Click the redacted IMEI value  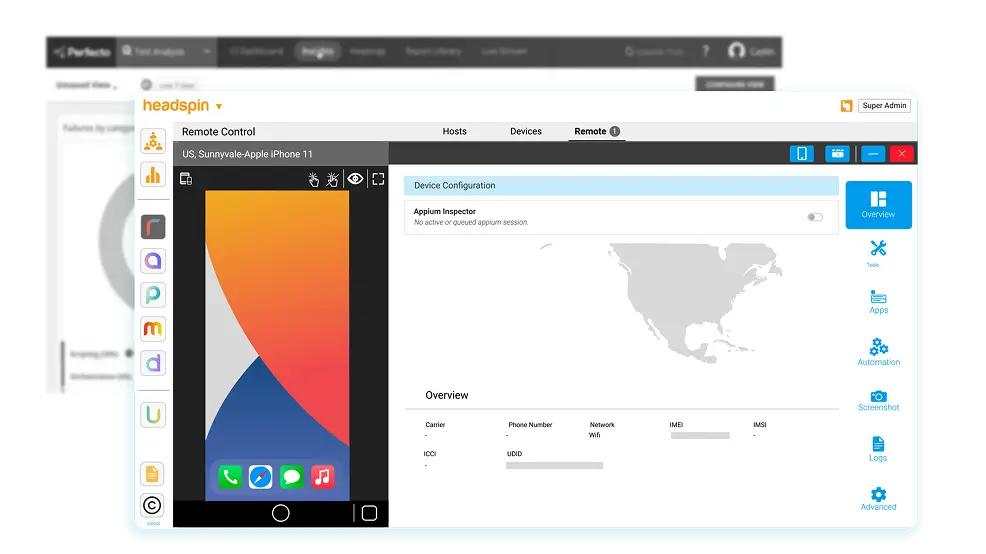[700, 435]
